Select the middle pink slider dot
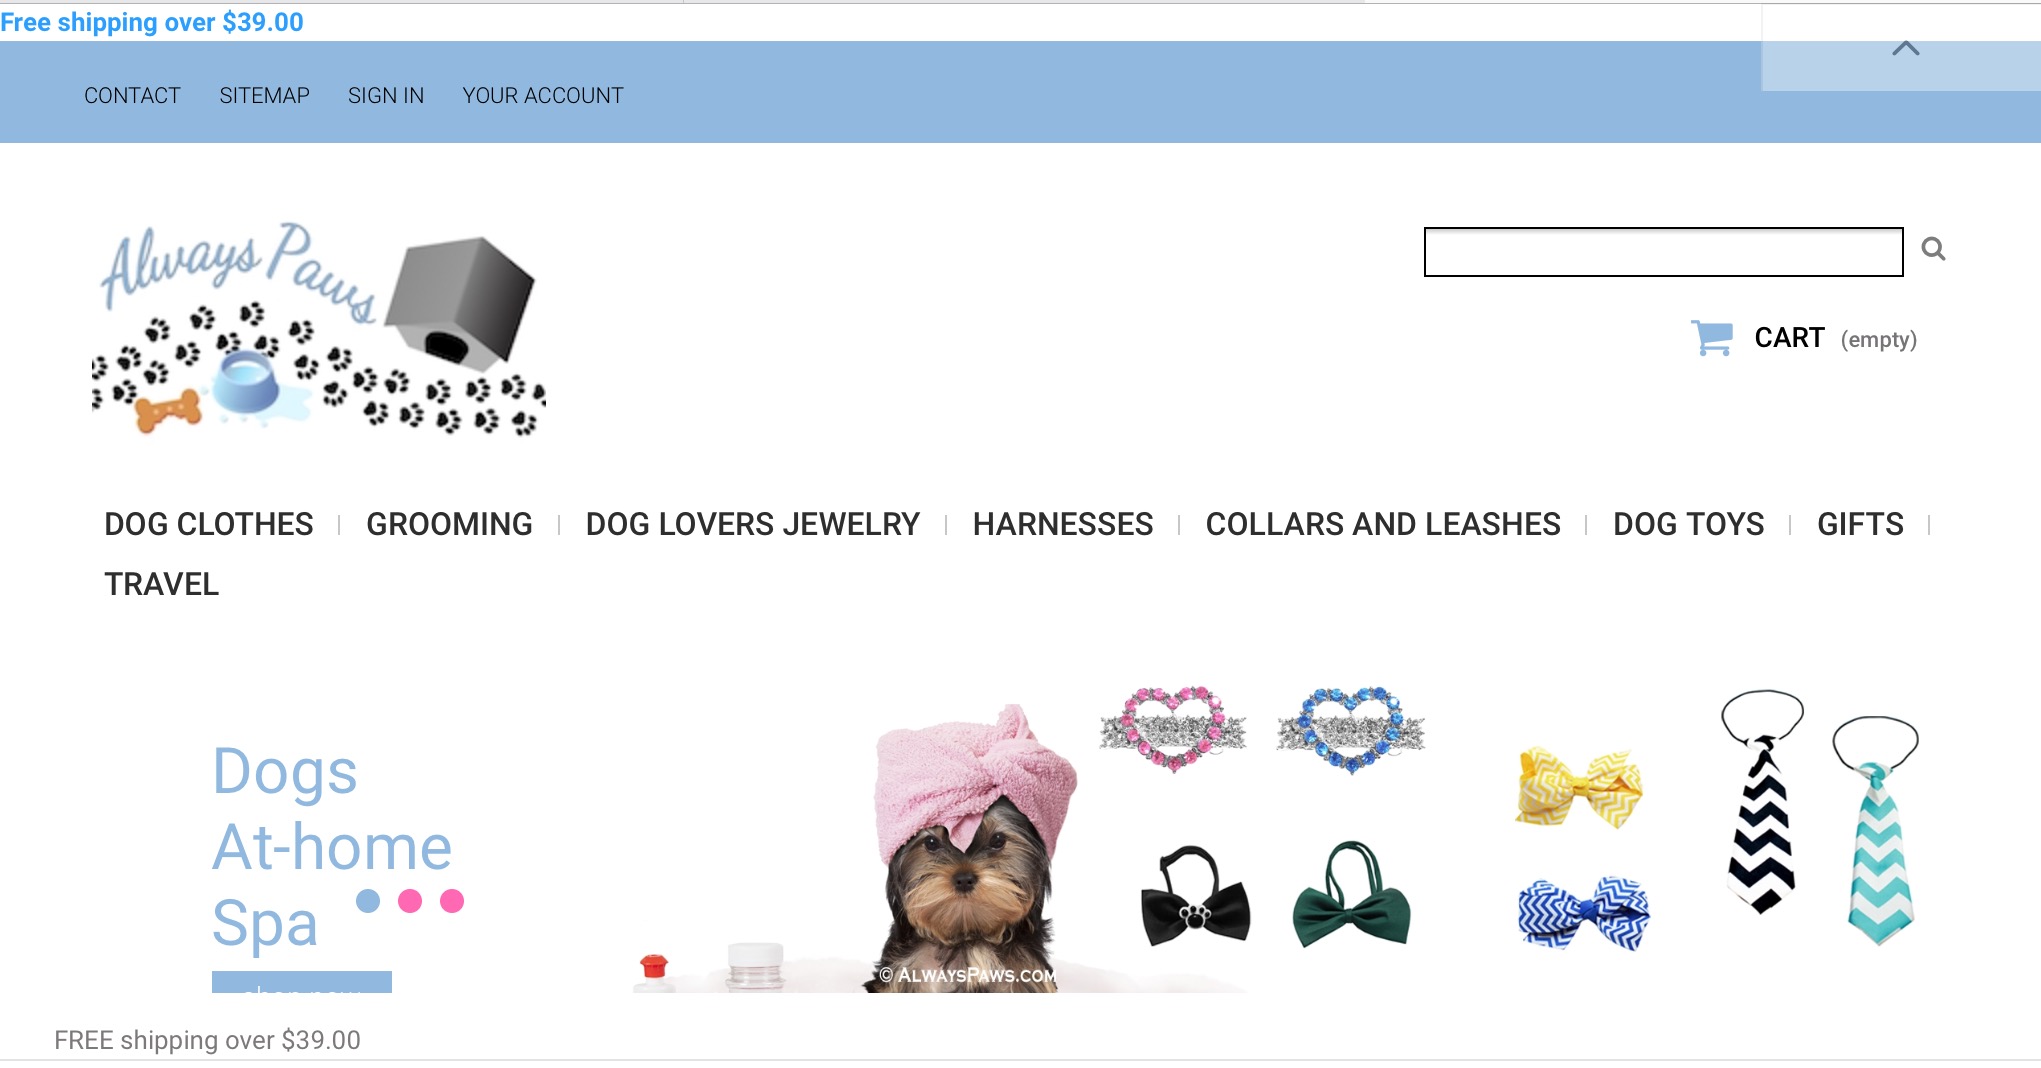Screen dimensions: 2041x1068 click(x=410, y=901)
